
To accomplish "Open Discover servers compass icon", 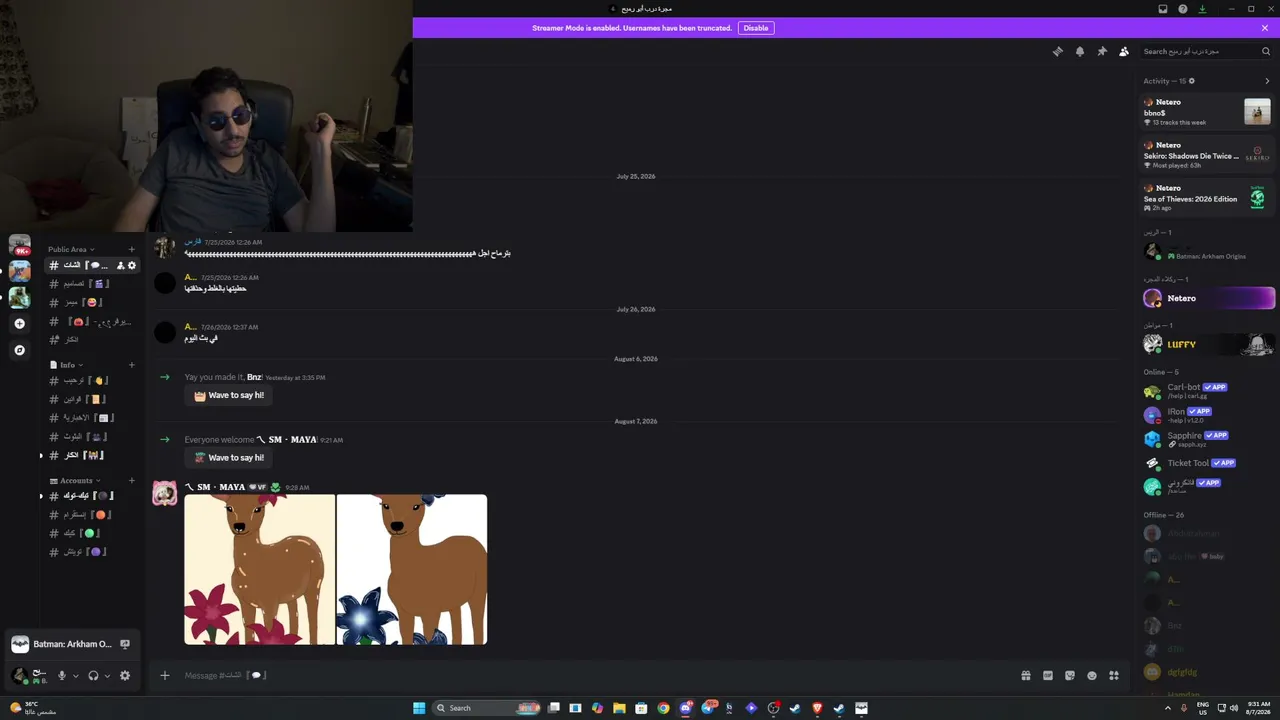I will pos(20,350).
